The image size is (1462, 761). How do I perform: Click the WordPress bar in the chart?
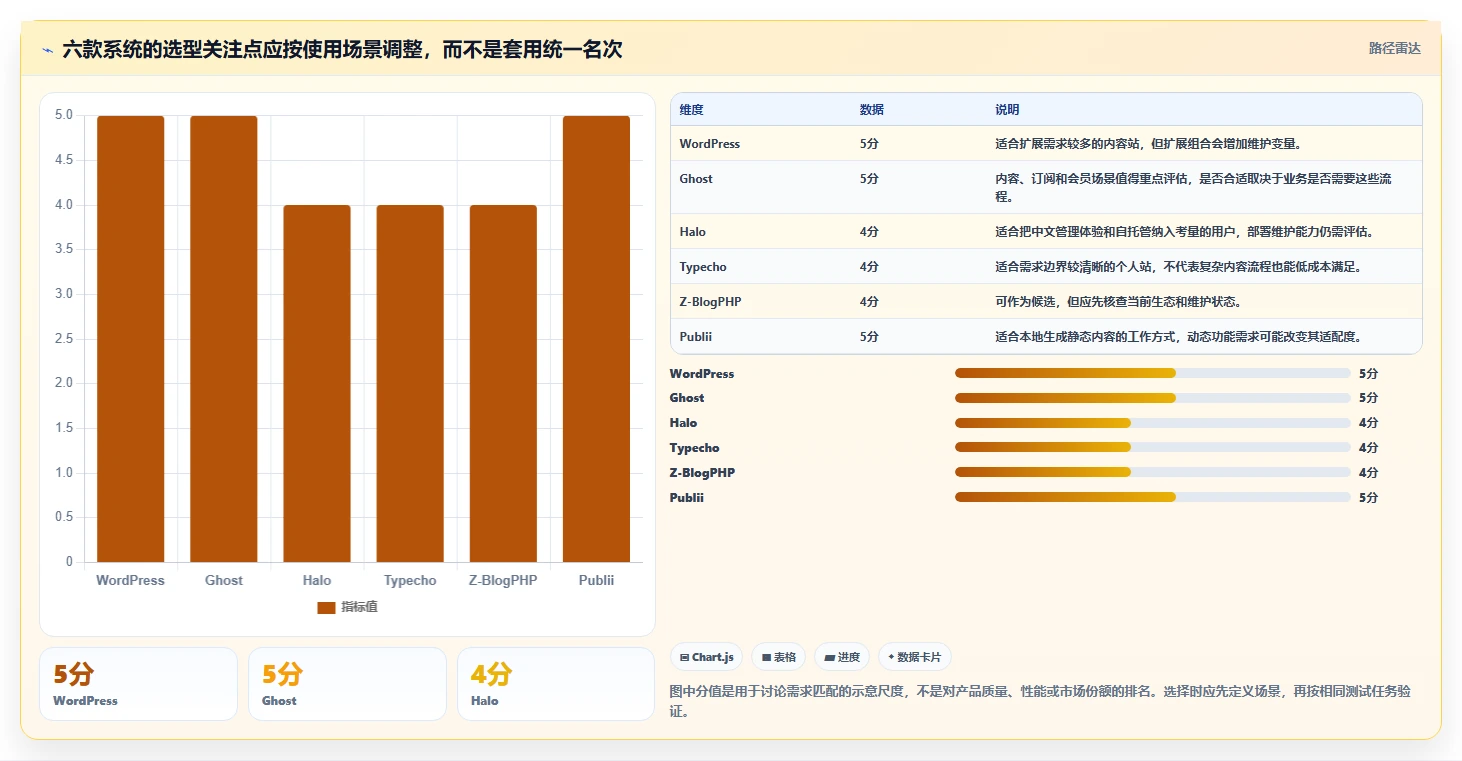coord(130,339)
